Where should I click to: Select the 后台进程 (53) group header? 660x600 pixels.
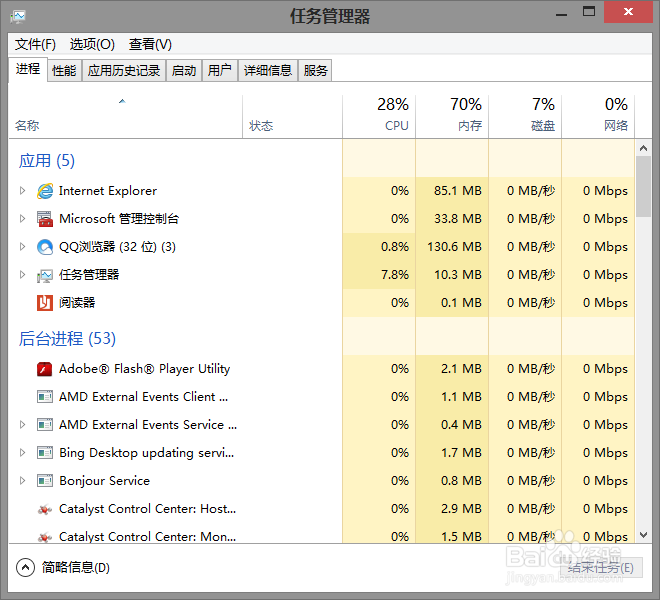pos(67,339)
